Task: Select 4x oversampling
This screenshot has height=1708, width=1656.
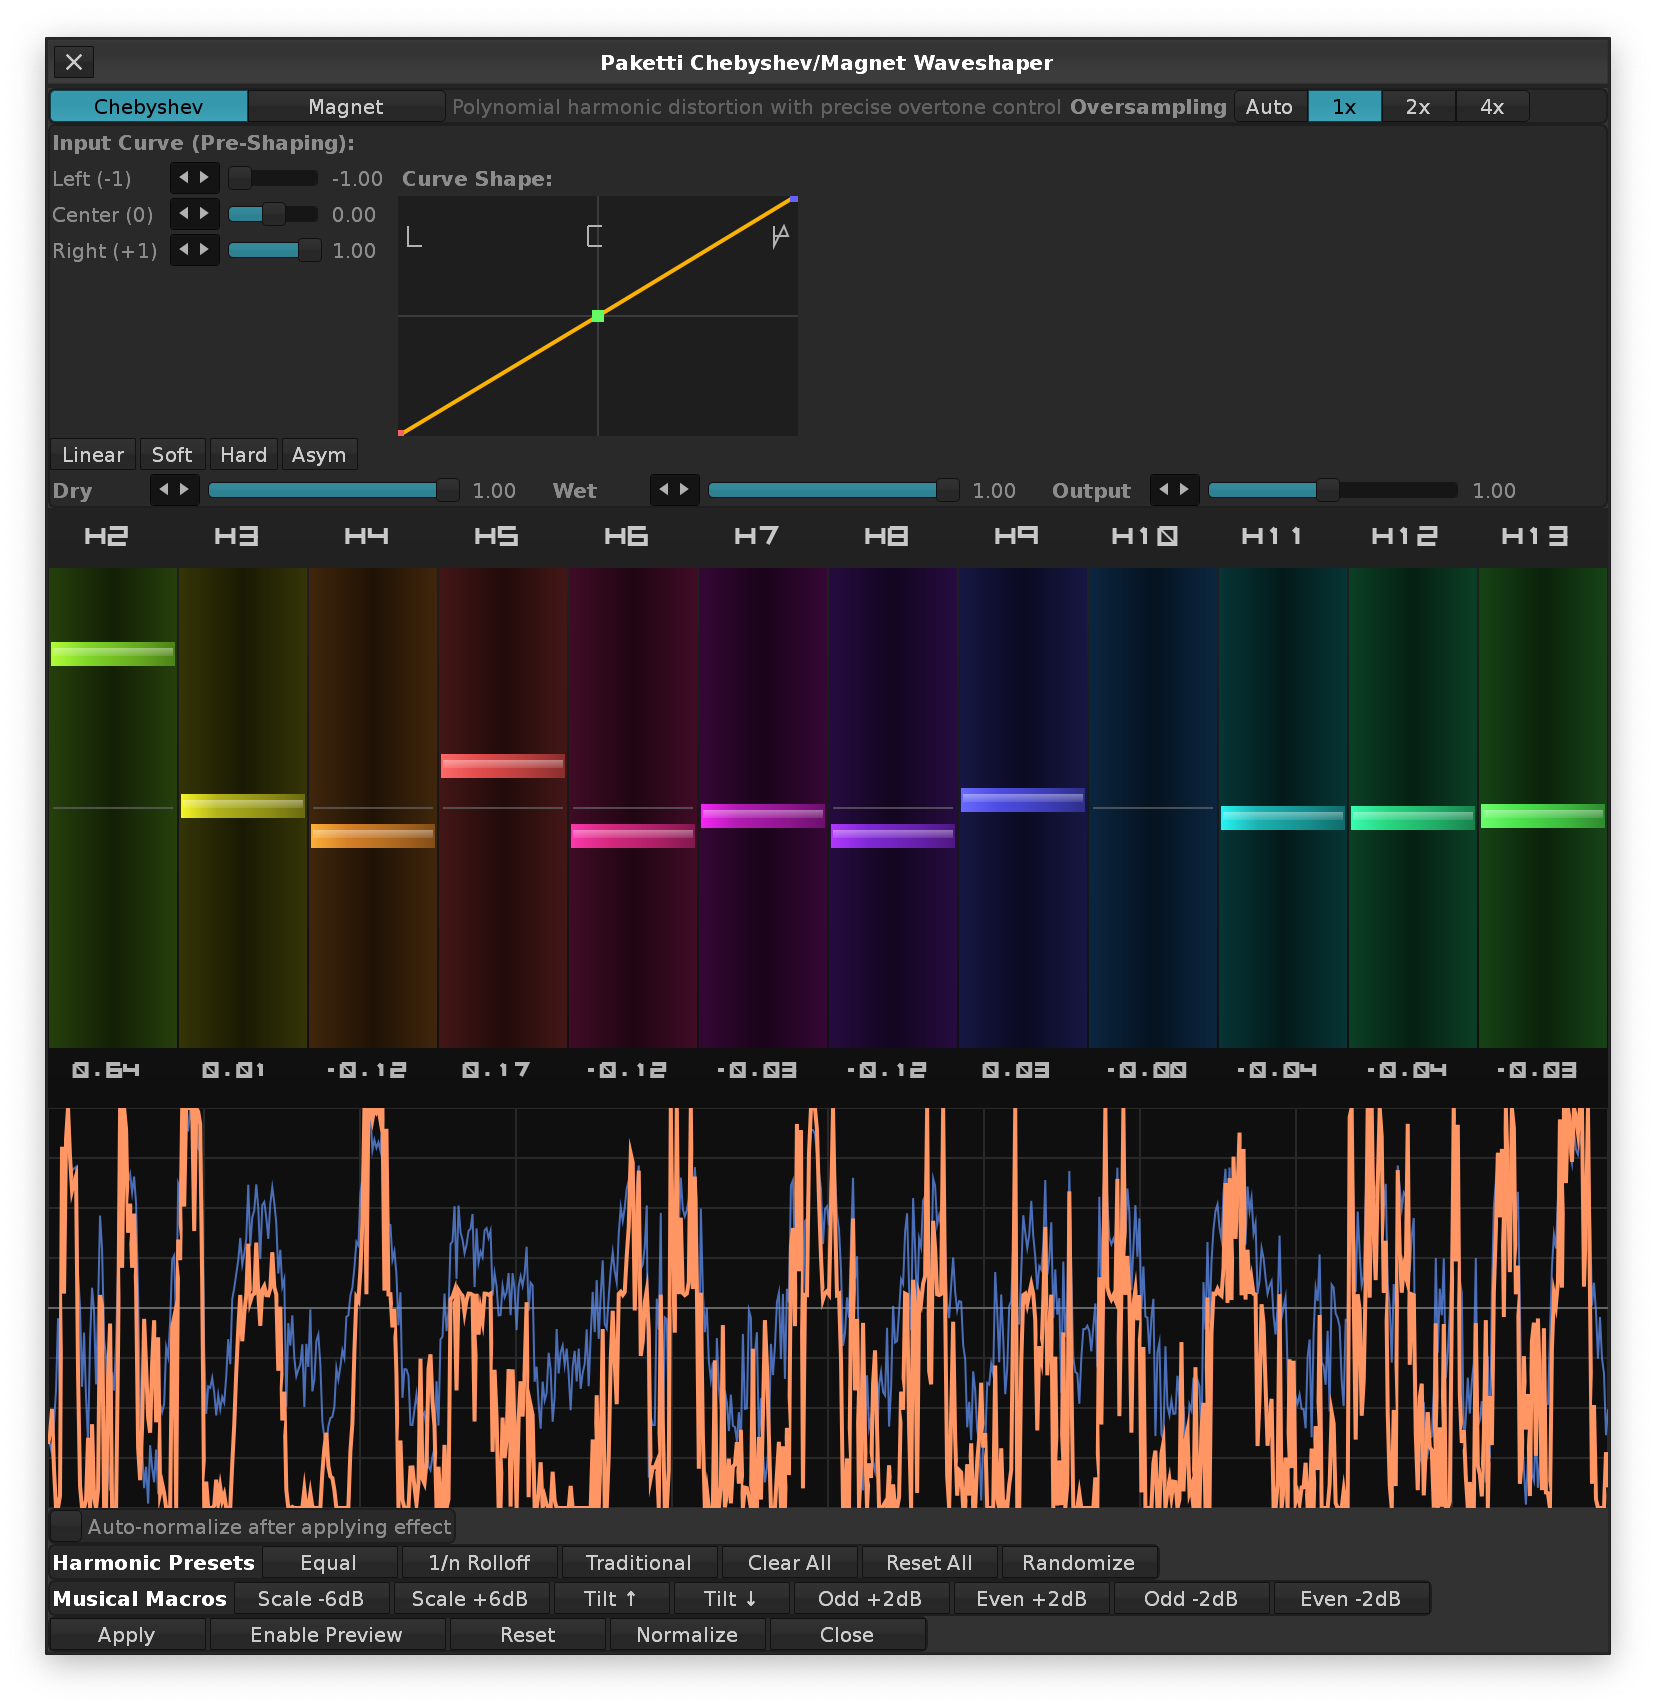Action: [x=1491, y=107]
